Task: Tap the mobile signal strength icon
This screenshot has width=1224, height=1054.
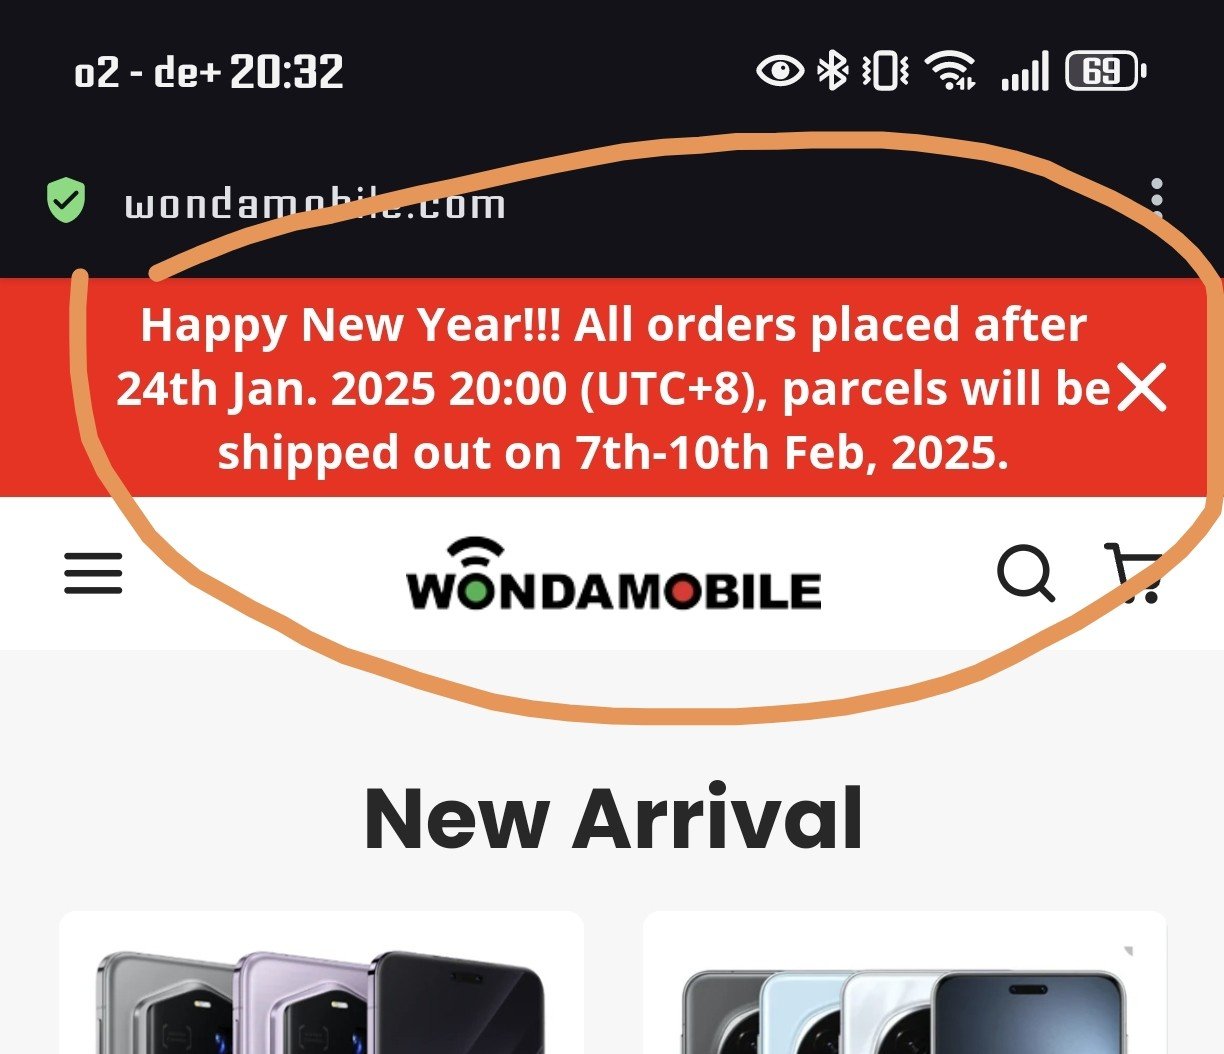Action: (1025, 72)
